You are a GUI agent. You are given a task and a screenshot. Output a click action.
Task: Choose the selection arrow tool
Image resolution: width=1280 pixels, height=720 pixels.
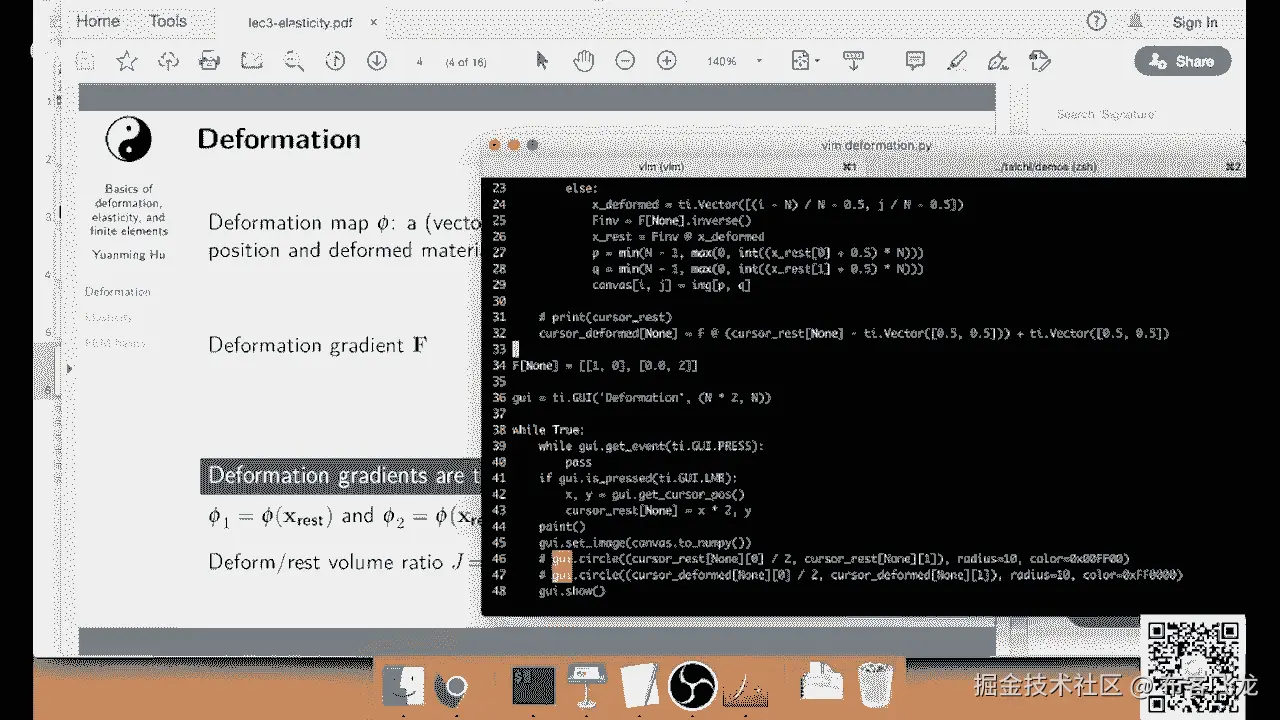[542, 61]
